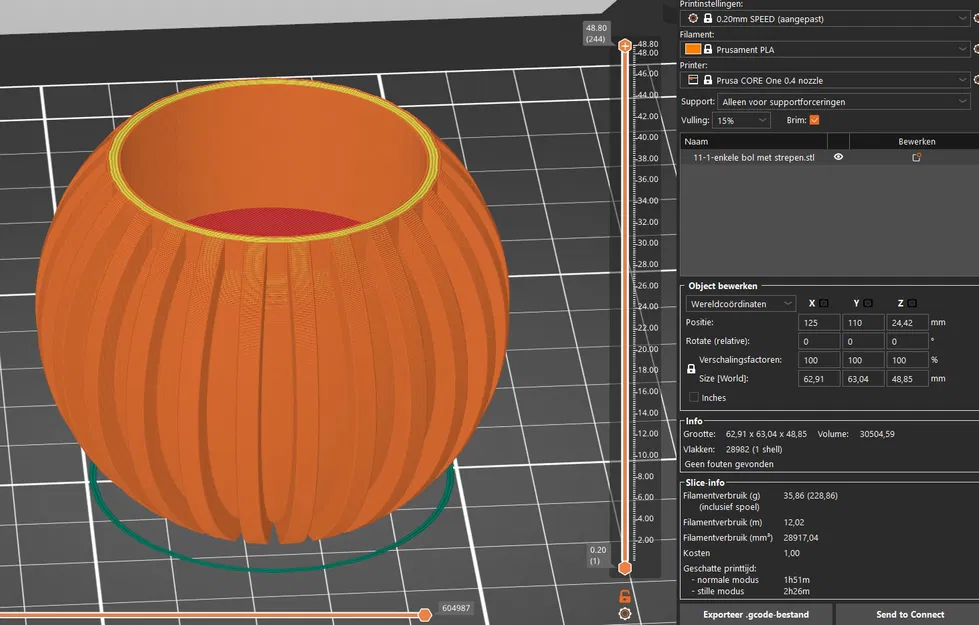Click the edit icon in the Bewerken column
Image resolution: width=979 pixels, height=625 pixels.
[x=917, y=157]
